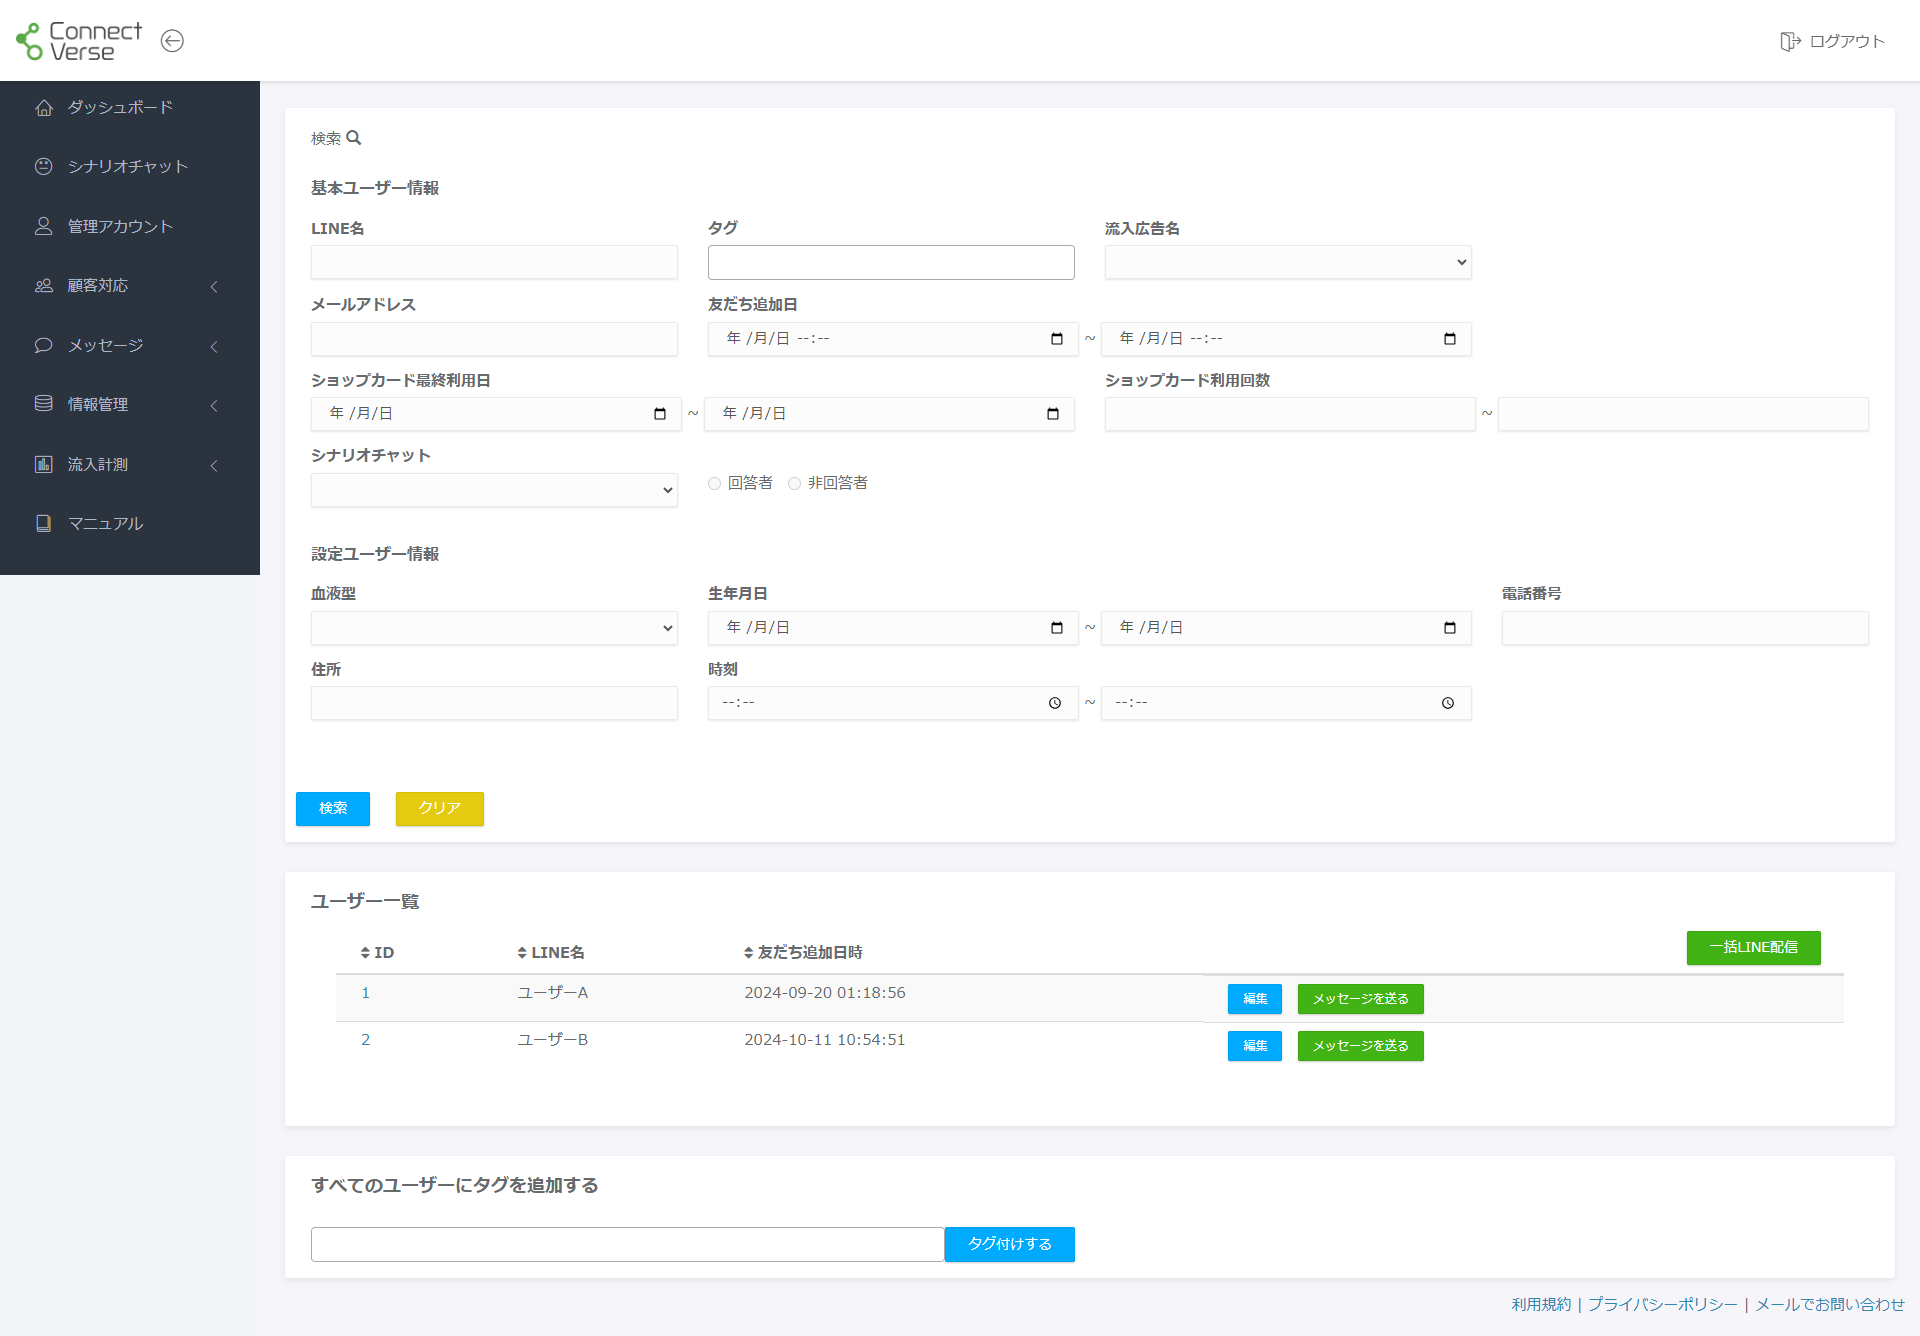Click the yellow クリア button

click(x=440, y=809)
